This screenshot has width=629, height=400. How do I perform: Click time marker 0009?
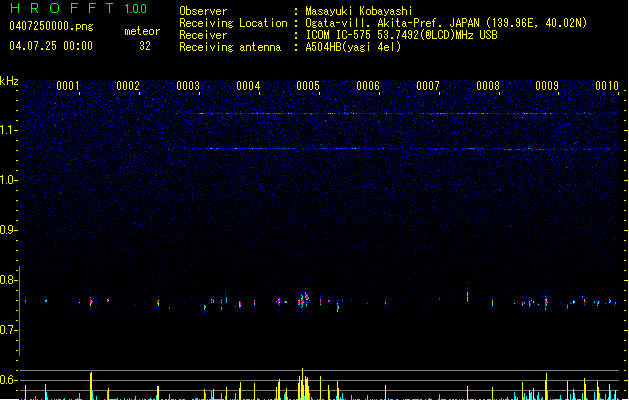click(547, 85)
